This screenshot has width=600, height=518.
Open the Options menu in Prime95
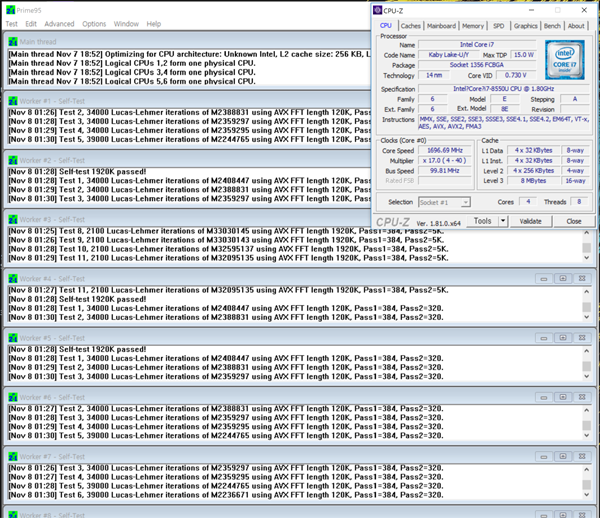(x=94, y=24)
